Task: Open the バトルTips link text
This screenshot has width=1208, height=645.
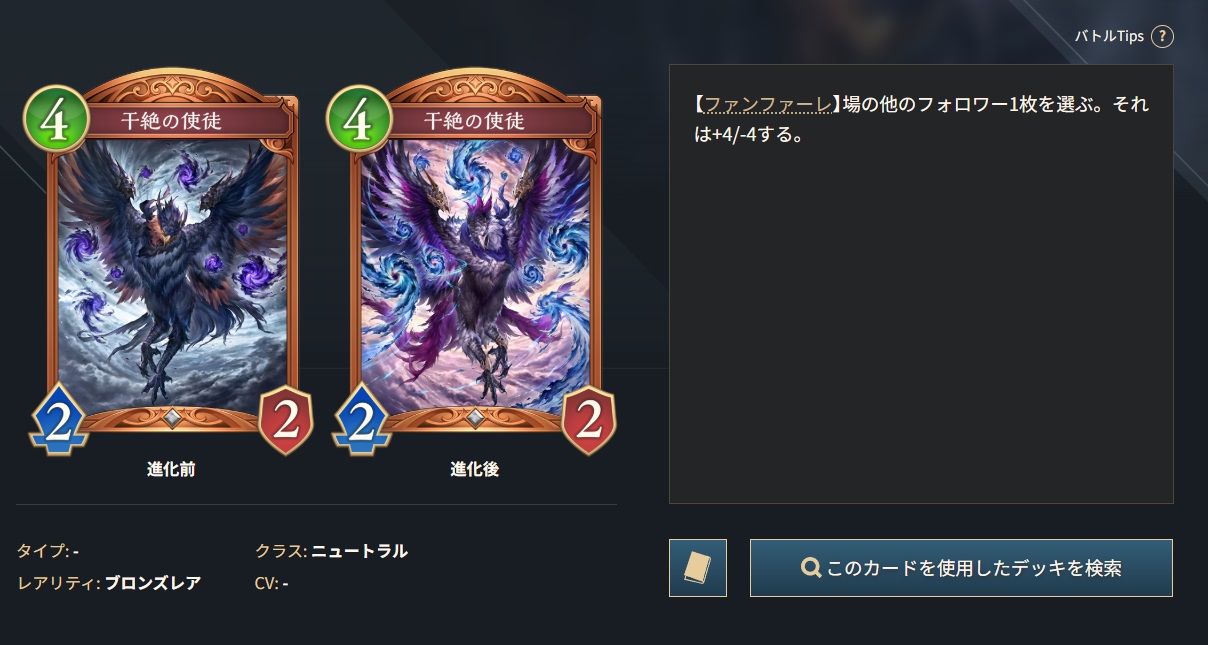Action: point(1109,36)
